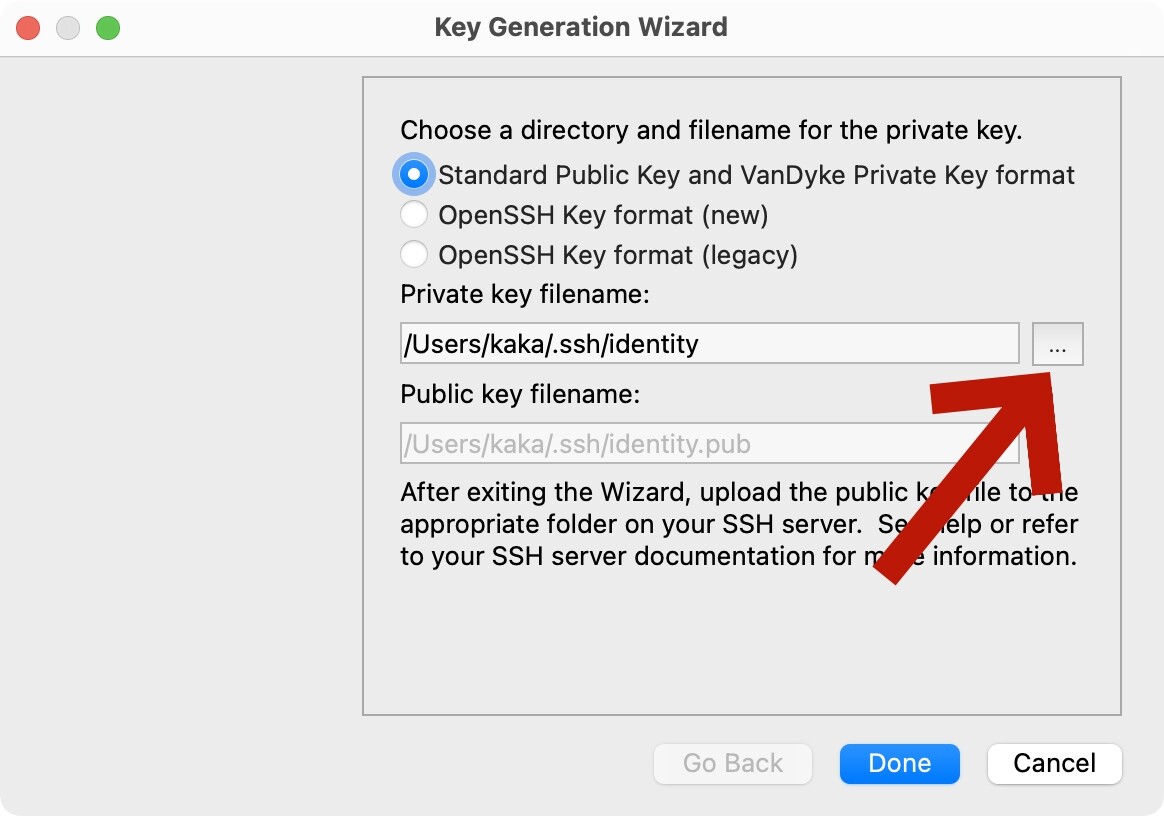Click the "Choose a directory and filename" heading

710,130
